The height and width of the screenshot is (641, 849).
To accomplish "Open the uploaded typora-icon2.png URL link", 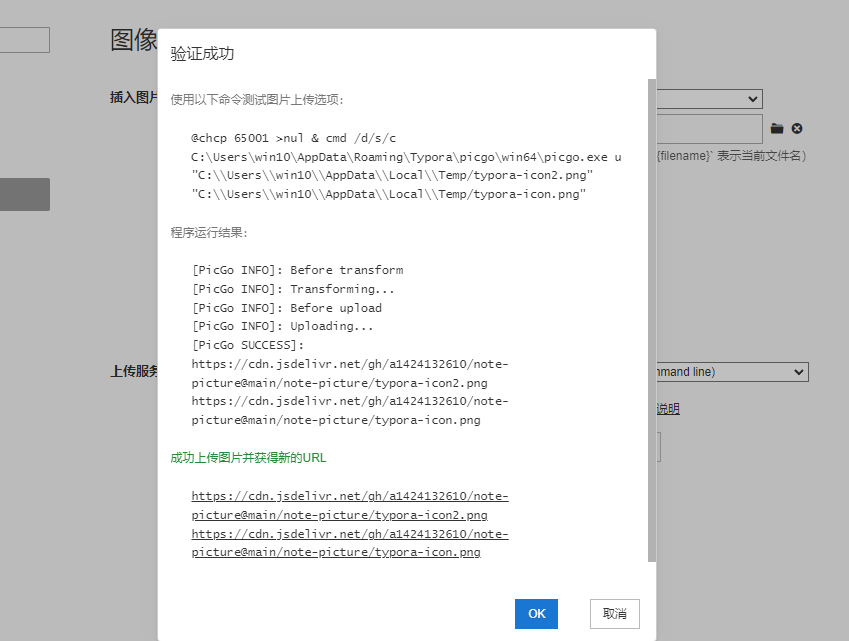I will [x=350, y=506].
